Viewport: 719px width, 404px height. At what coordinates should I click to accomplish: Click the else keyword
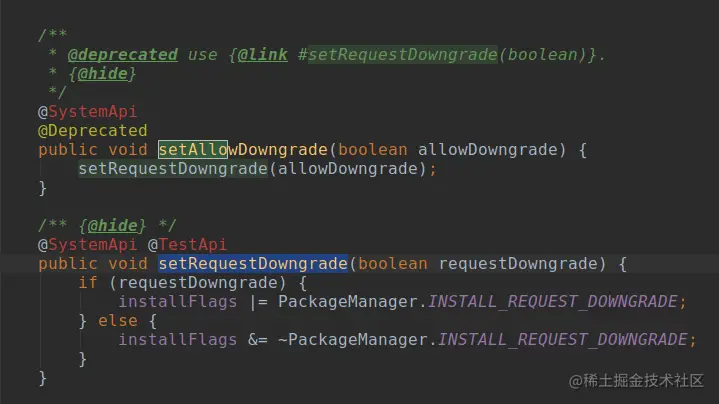click(x=118, y=321)
